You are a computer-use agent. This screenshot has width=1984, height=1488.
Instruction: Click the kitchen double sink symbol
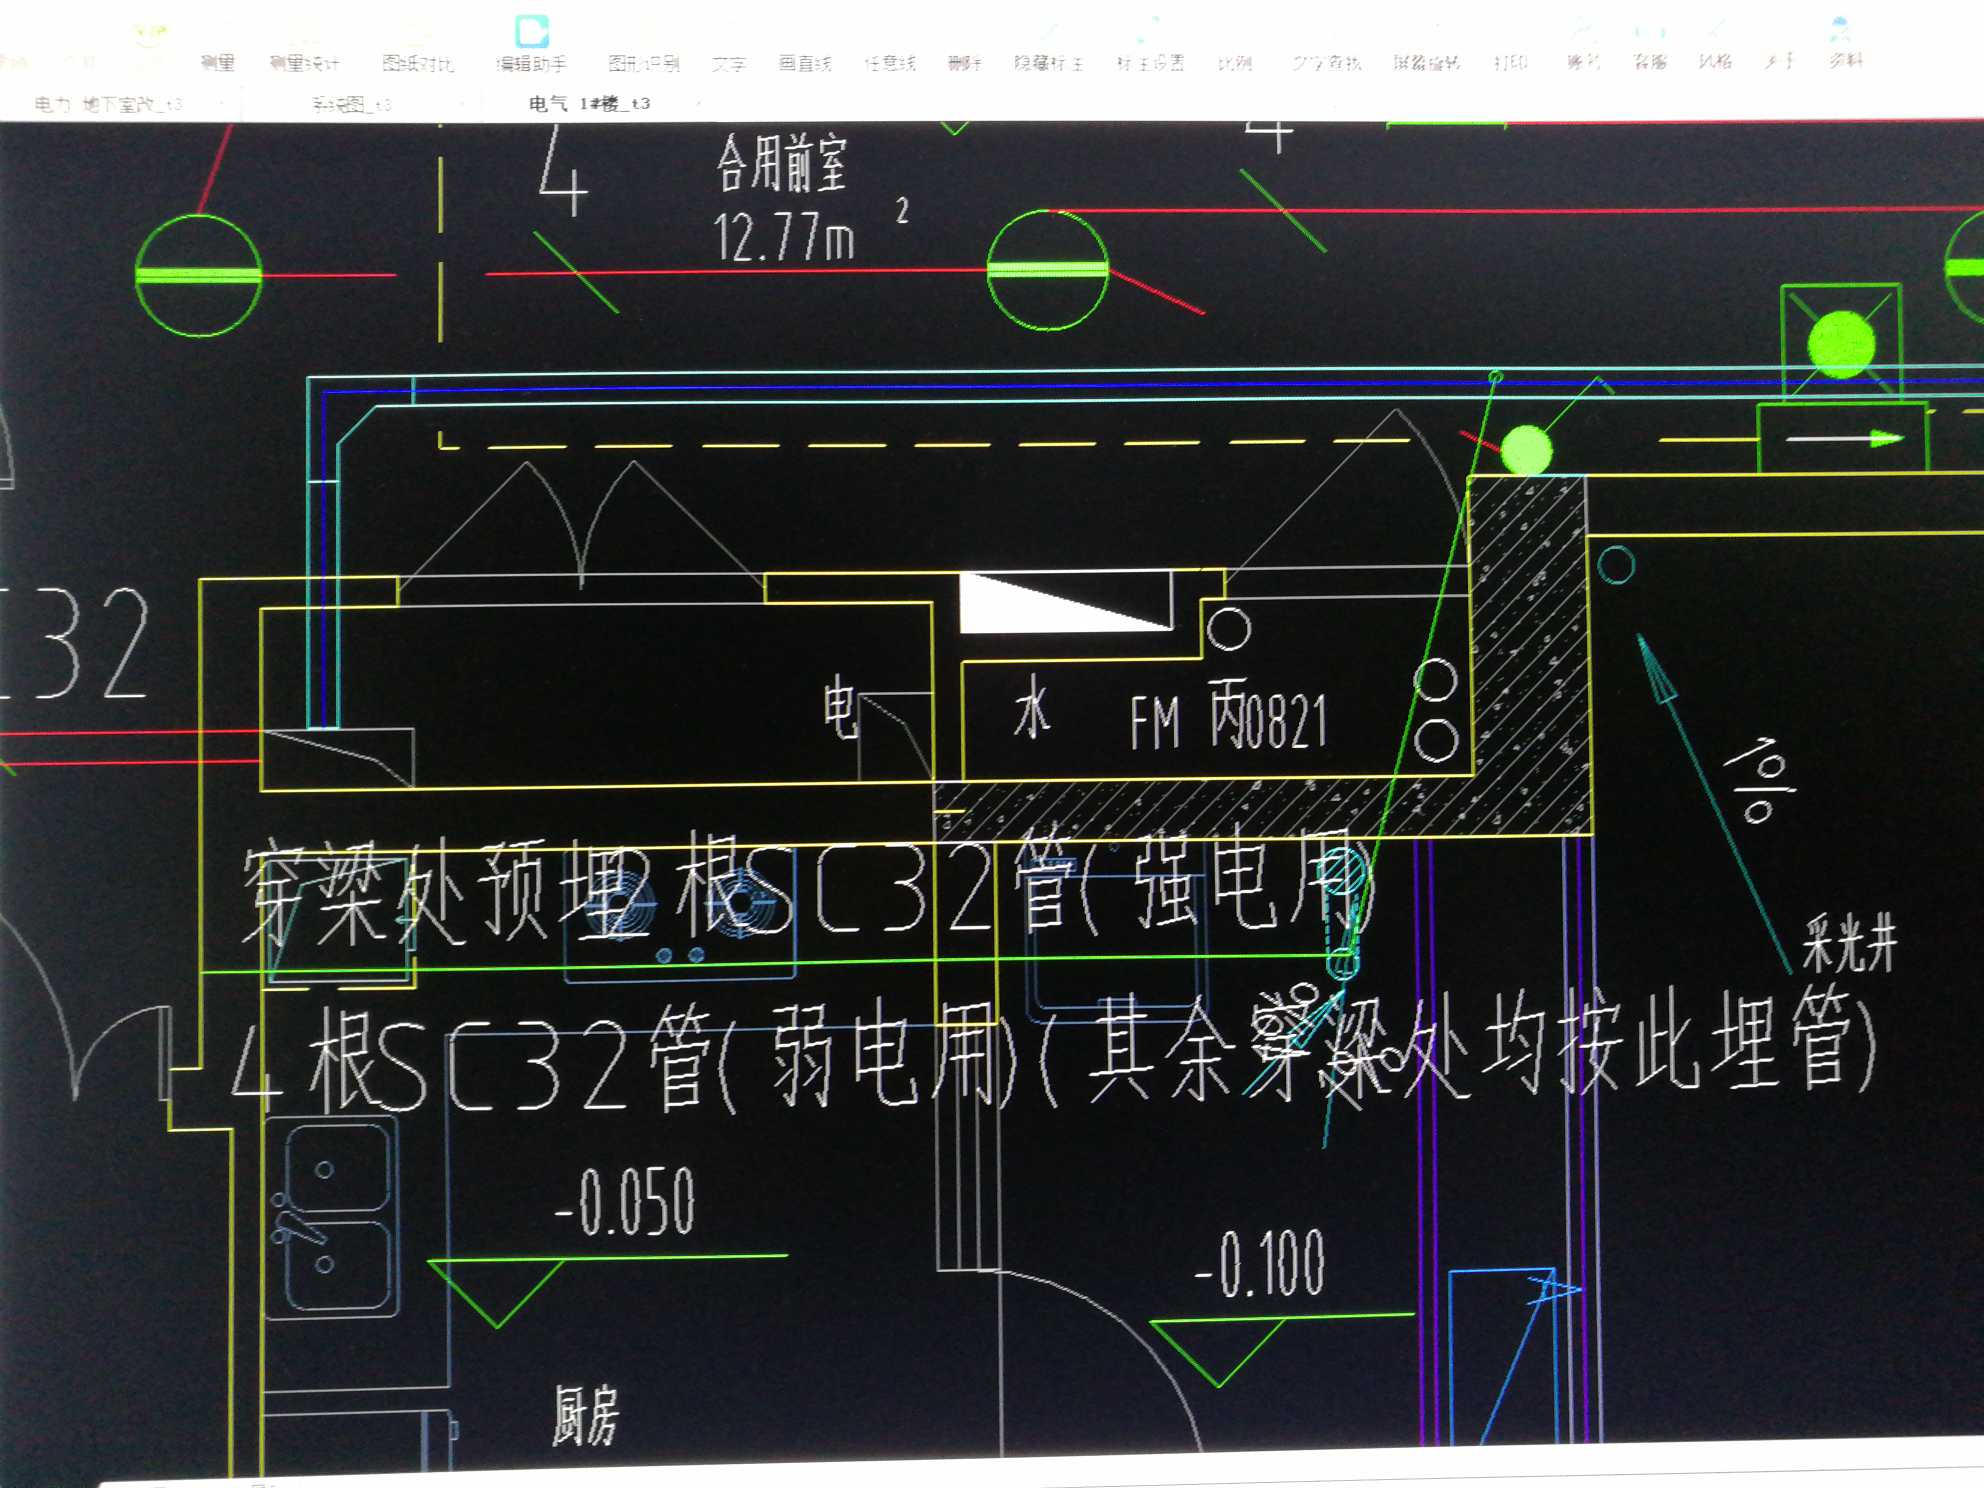[x=334, y=1216]
